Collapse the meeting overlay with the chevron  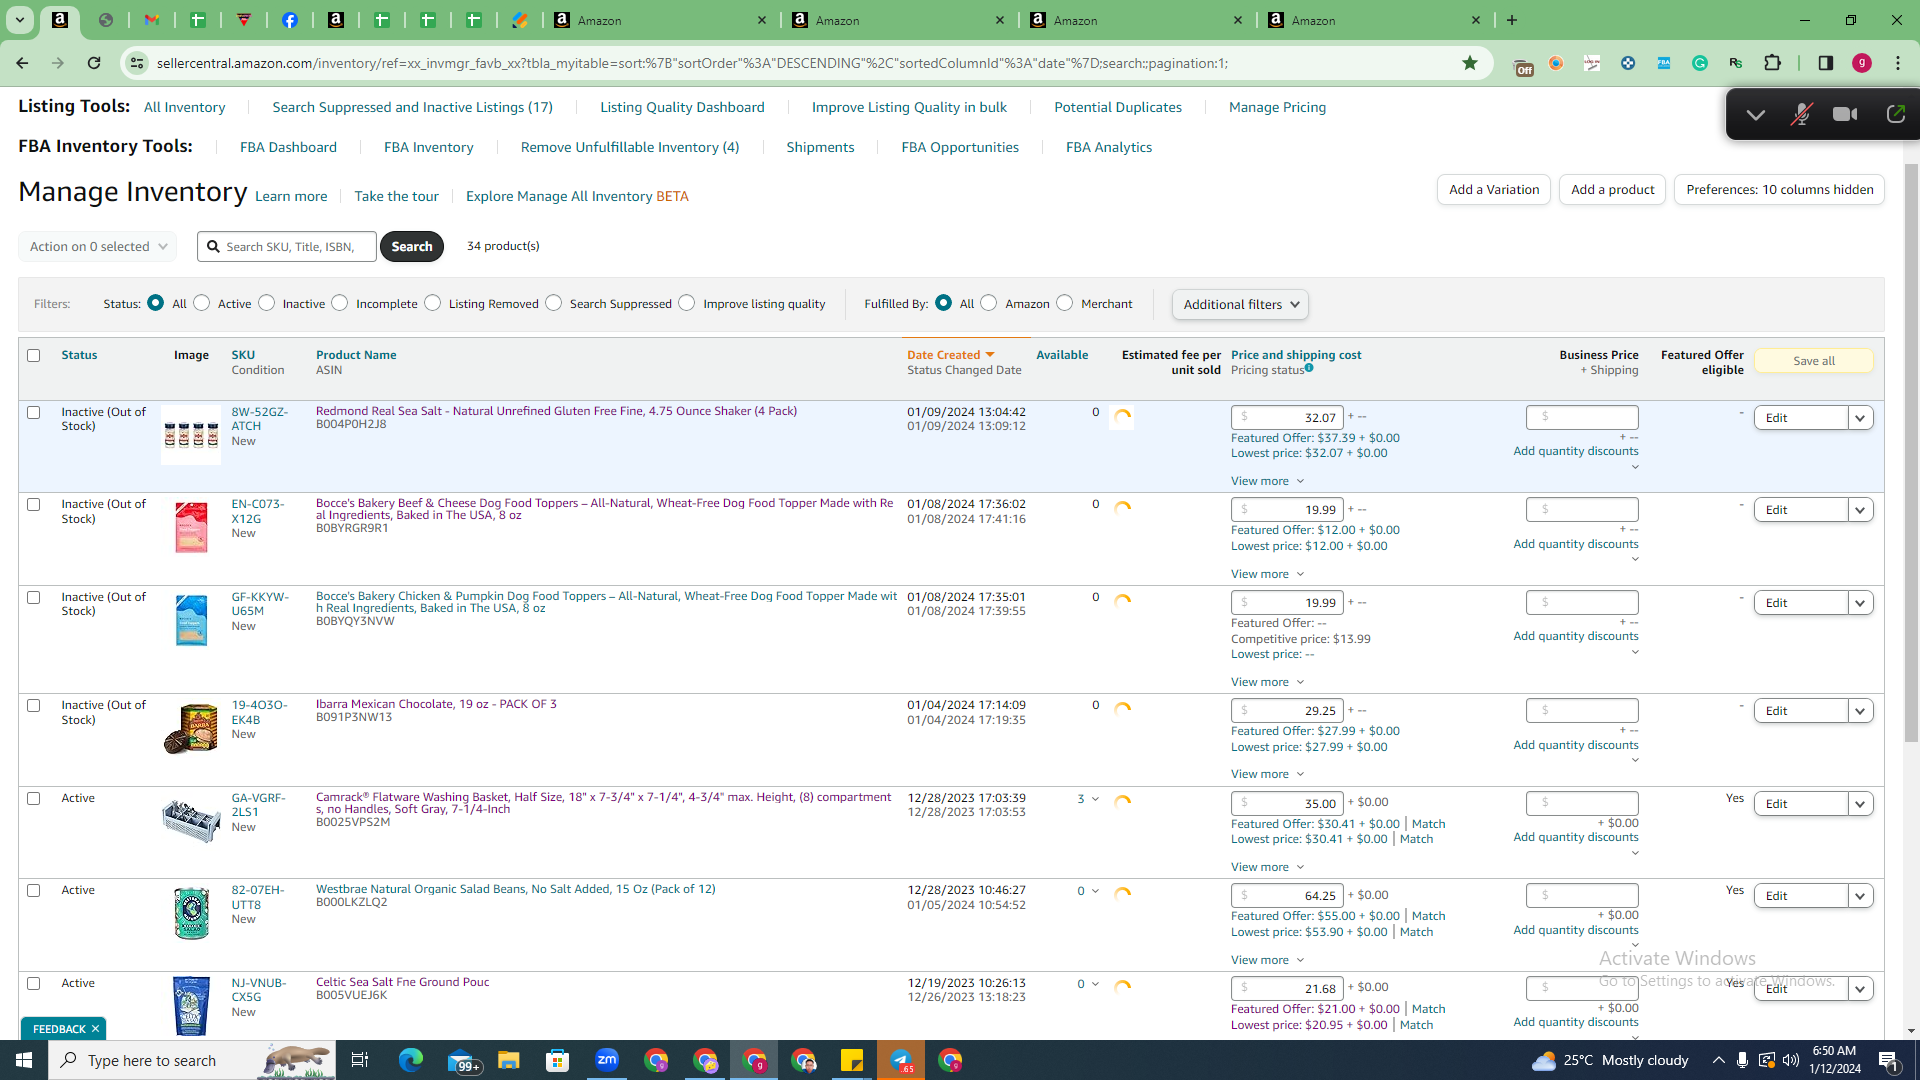[x=1755, y=114]
